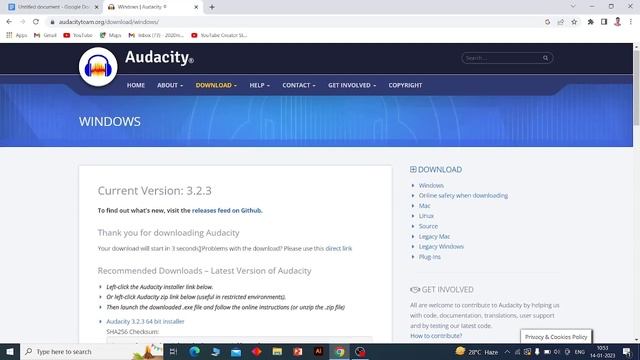Click the Google icon in address bar

547,22
